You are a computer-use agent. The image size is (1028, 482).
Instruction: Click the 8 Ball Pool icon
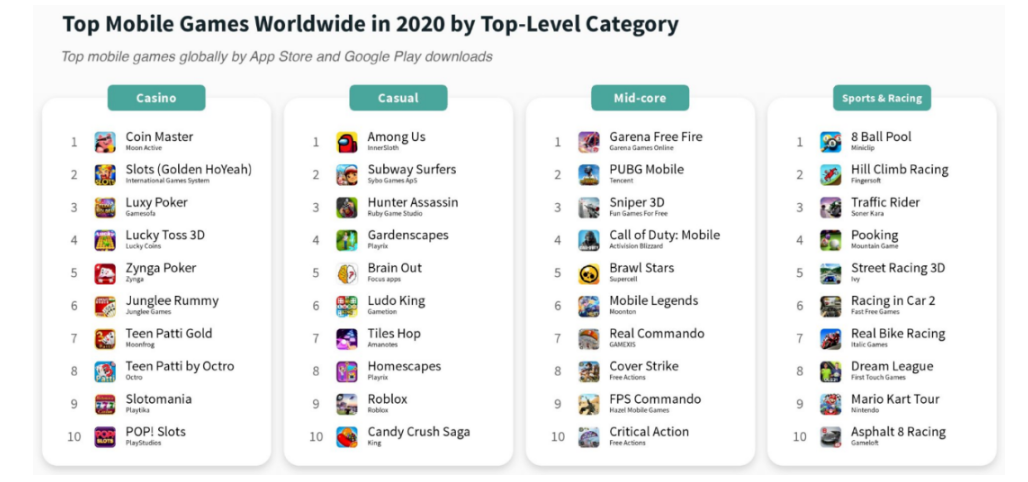point(831,142)
